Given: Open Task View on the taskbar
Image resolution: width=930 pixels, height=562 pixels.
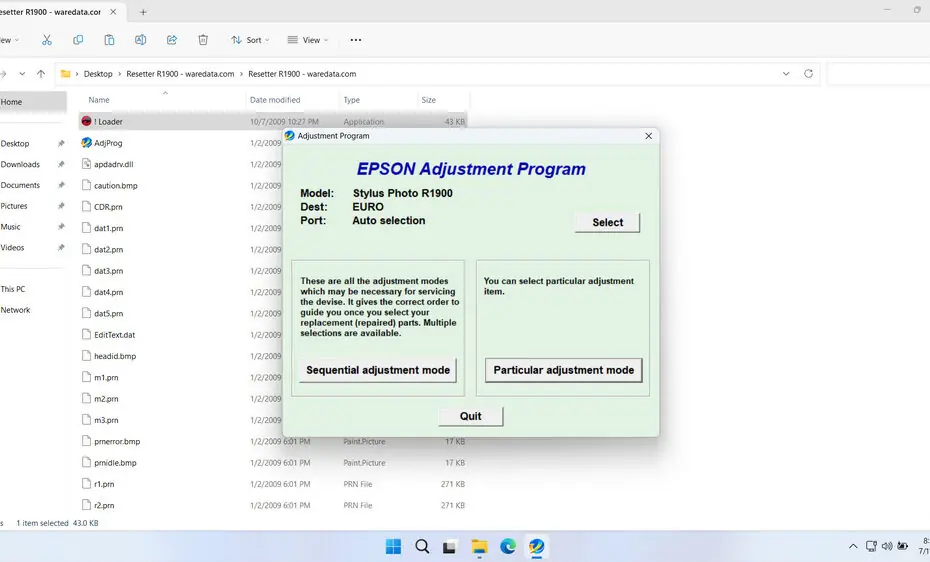Looking at the screenshot, I should tap(450, 546).
